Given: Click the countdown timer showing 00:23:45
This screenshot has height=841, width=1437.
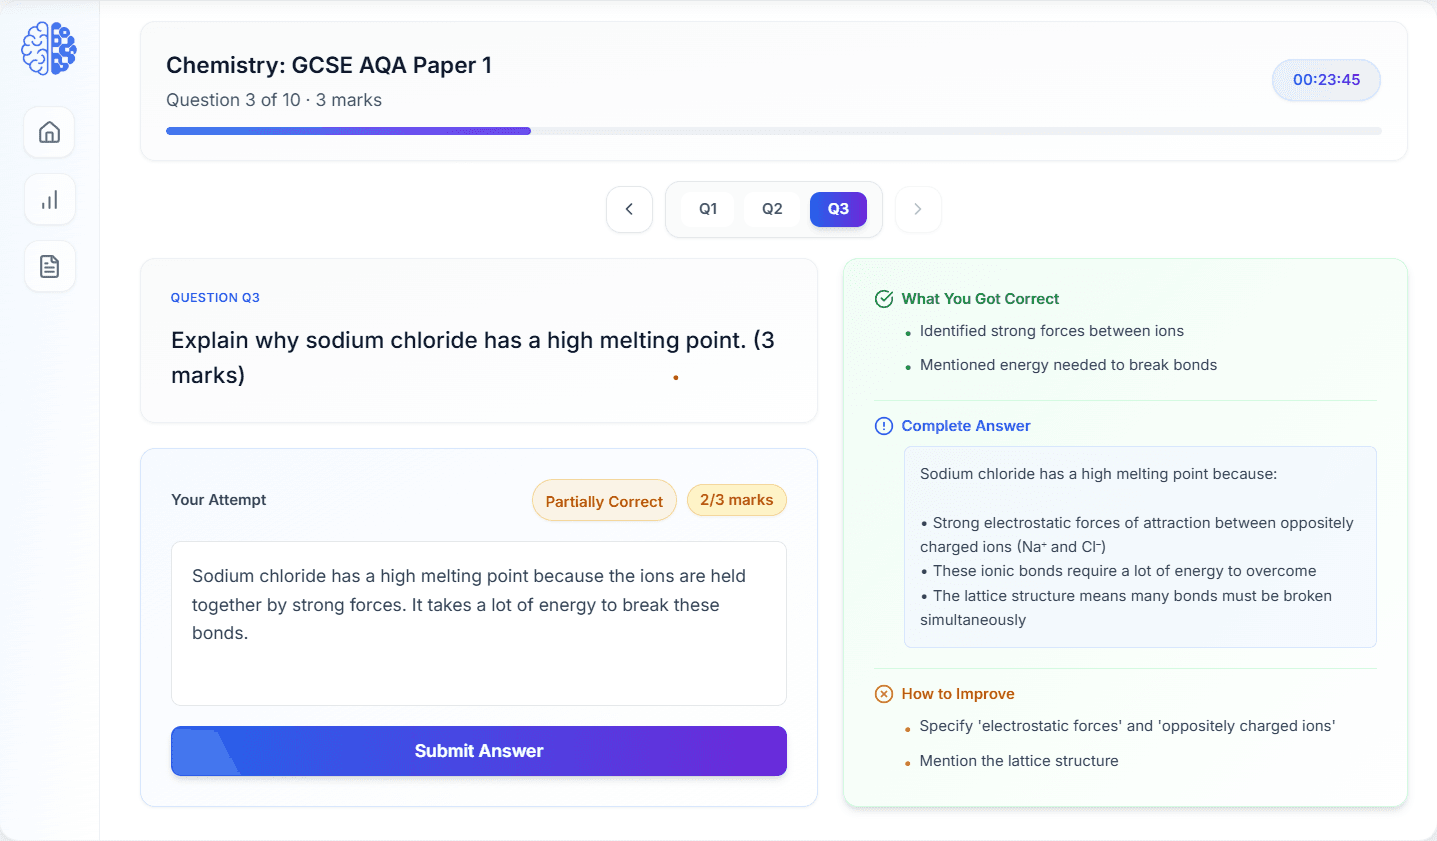Looking at the screenshot, I should (x=1325, y=80).
